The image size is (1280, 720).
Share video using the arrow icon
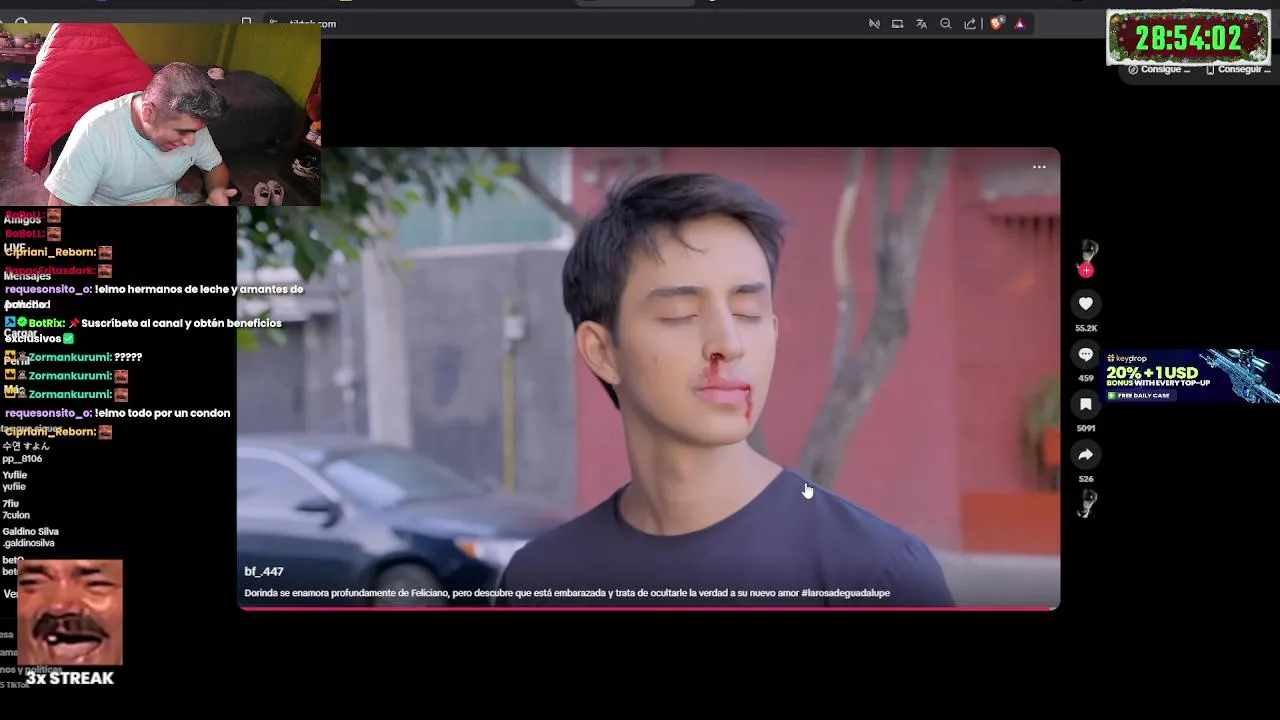coord(1086,455)
